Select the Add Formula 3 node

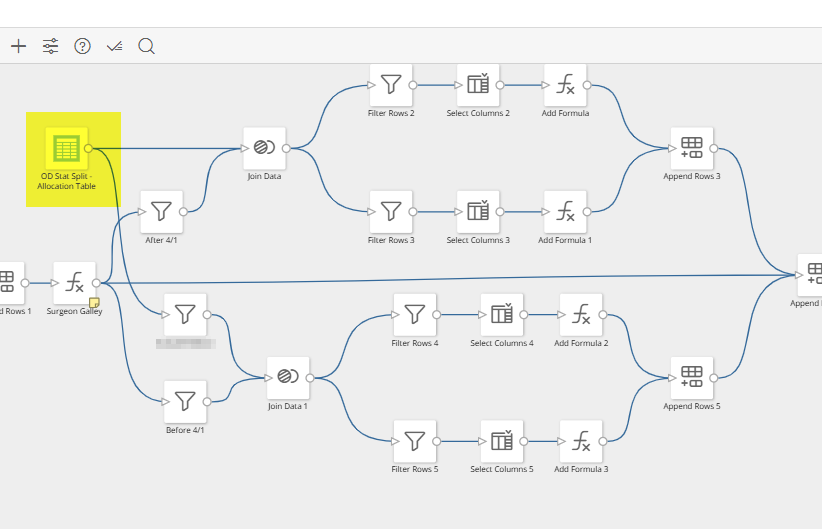(x=581, y=441)
